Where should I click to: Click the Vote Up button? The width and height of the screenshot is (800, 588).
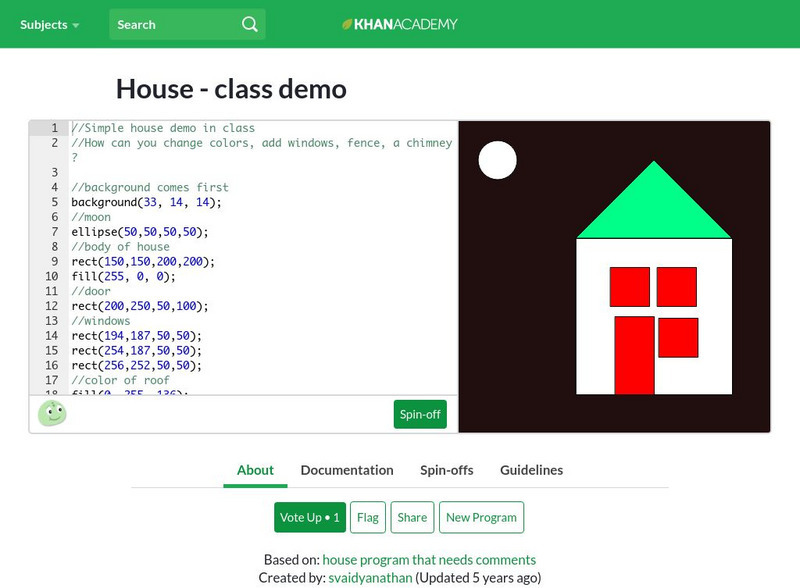click(x=310, y=518)
